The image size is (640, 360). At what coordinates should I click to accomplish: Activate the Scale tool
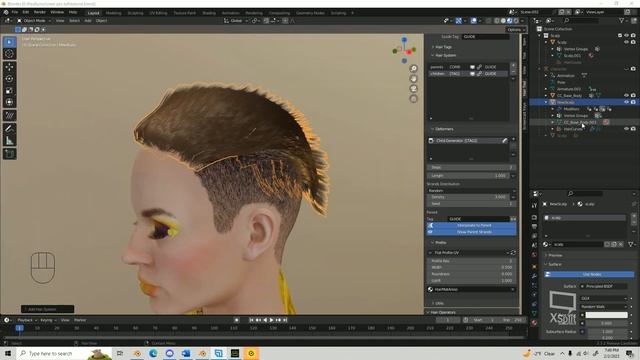point(9,91)
